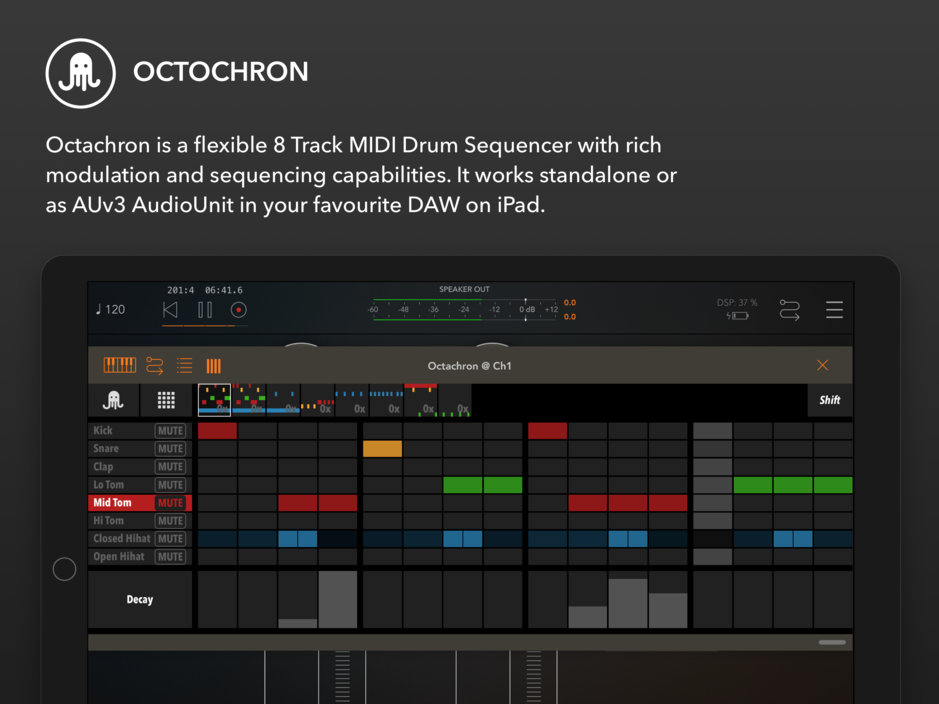Open the orange routing icon in plugin bar

pyautogui.click(x=155, y=365)
